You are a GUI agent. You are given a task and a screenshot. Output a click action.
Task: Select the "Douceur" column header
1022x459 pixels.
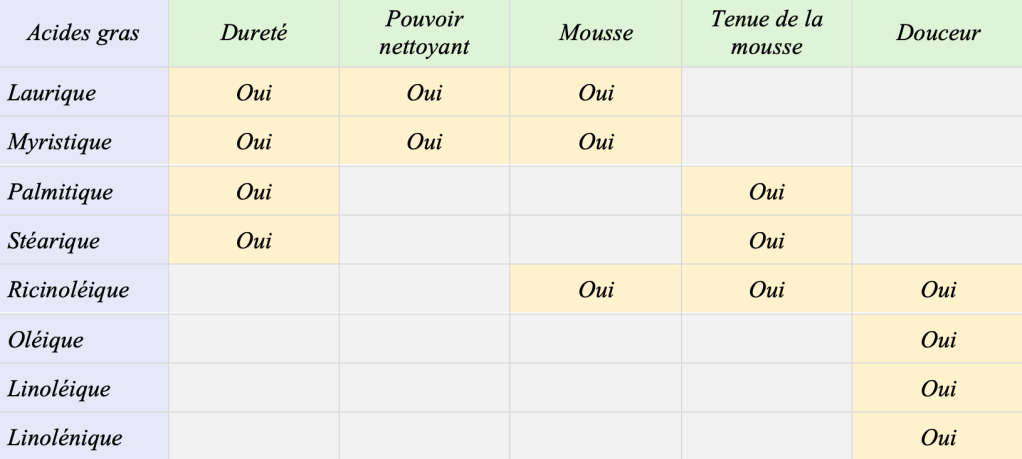click(937, 34)
